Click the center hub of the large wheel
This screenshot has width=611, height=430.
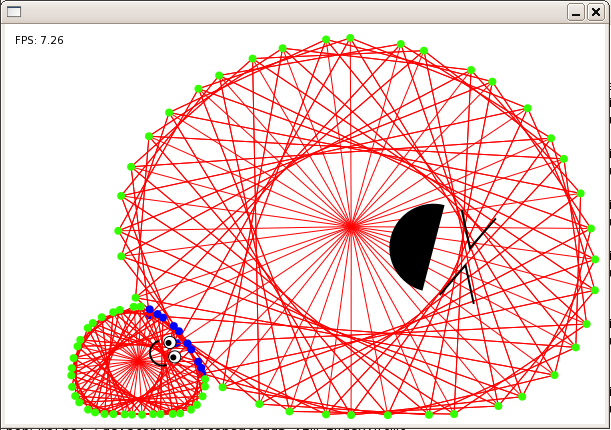coord(351,226)
